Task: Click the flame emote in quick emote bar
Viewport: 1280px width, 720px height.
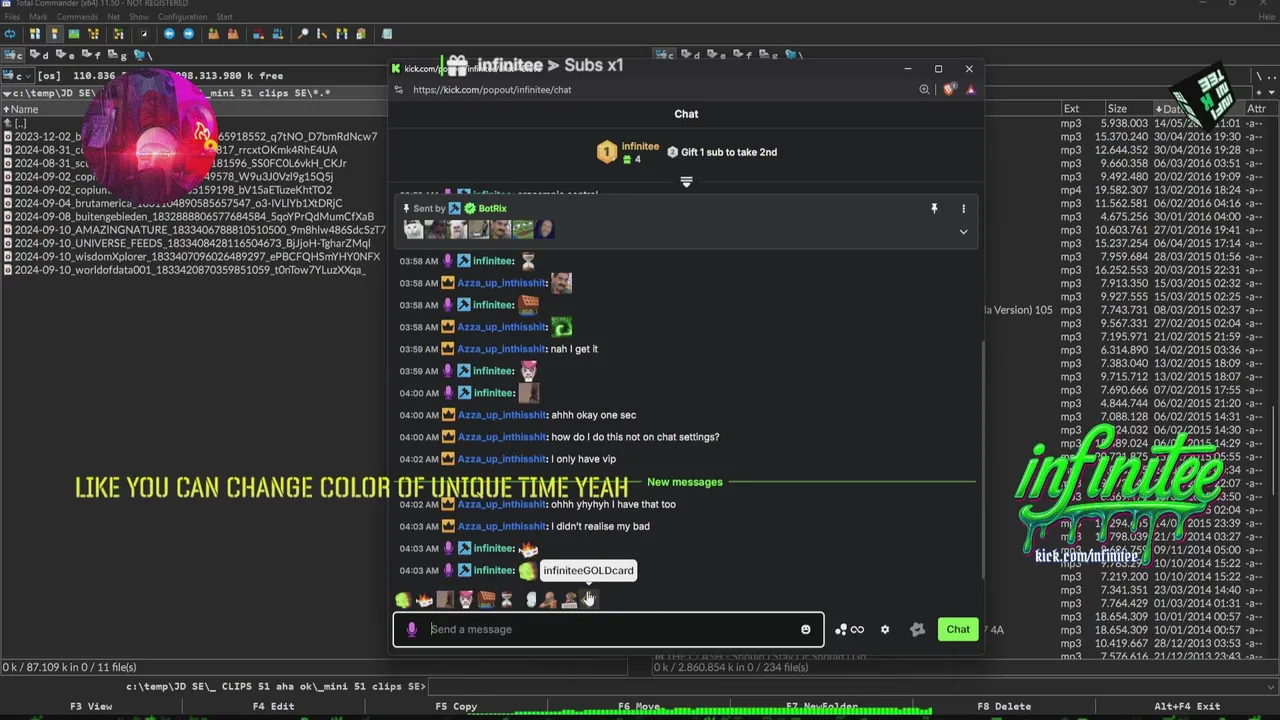Action: [x=424, y=599]
